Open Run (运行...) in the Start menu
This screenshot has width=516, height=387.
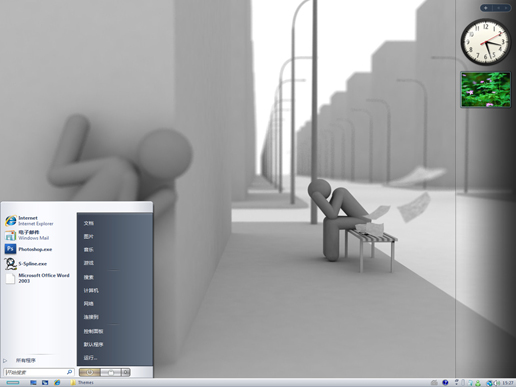pyautogui.click(x=90, y=358)
